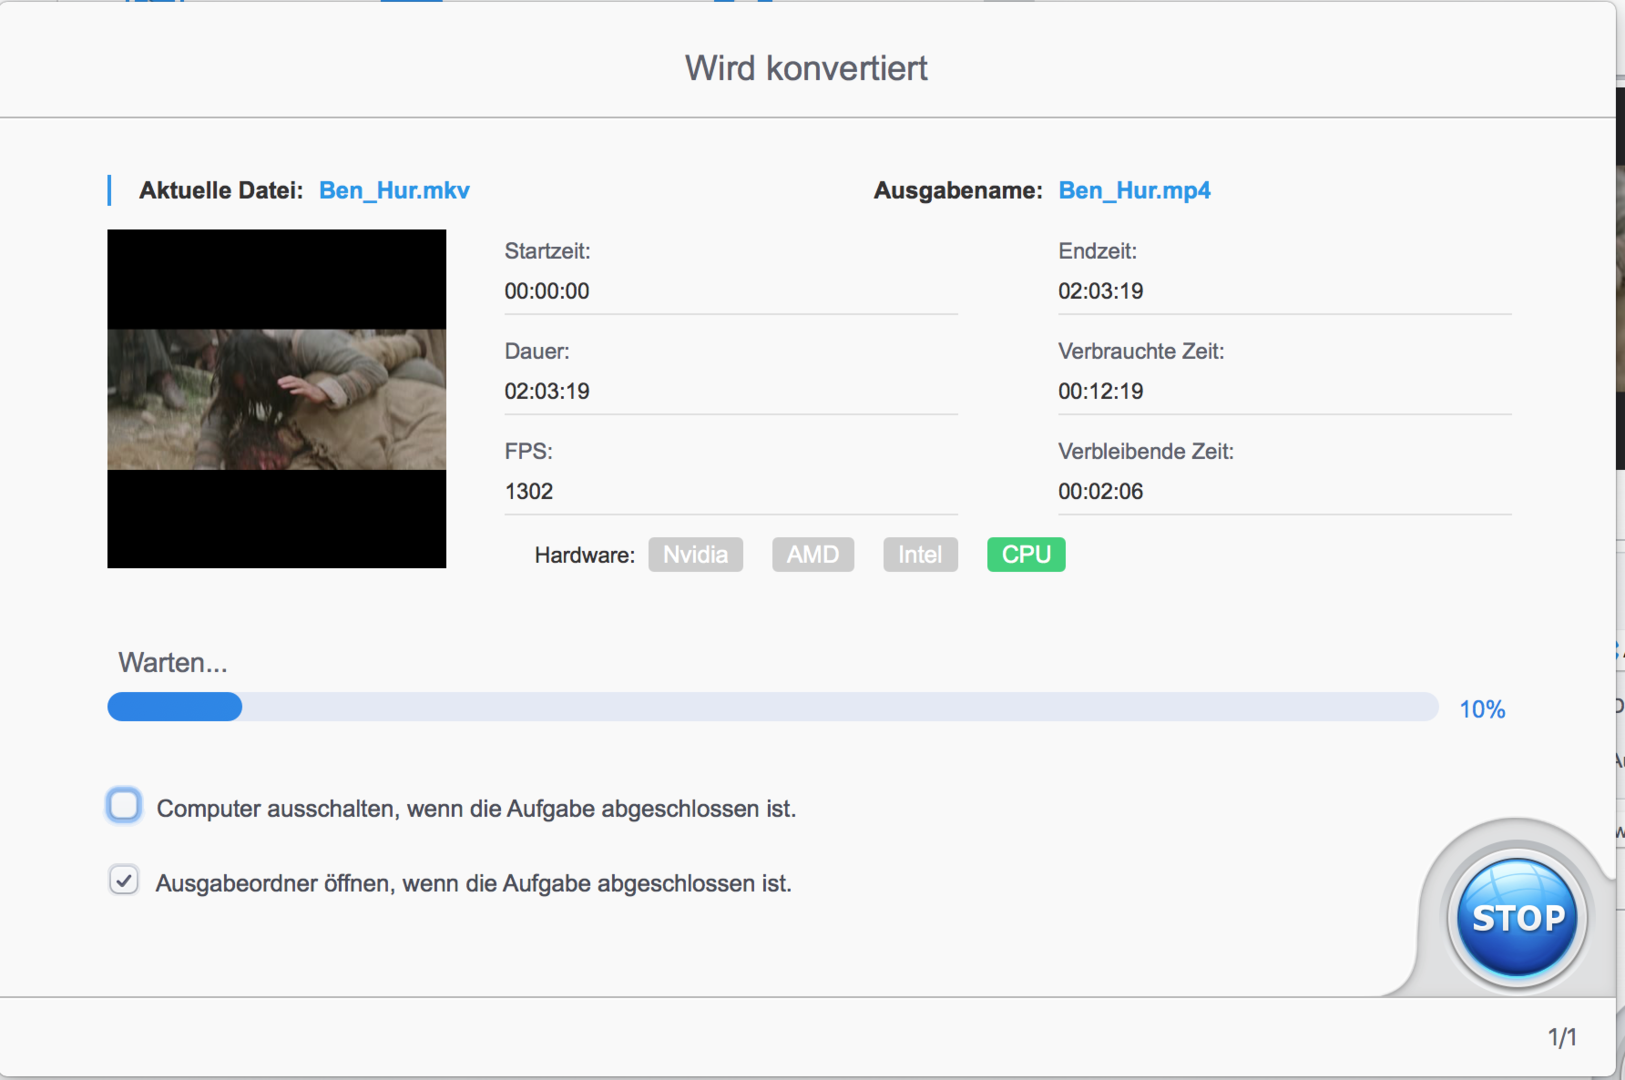
Task: Click the Wird konvertiert dialog title
Action: [x=806, y=68]
